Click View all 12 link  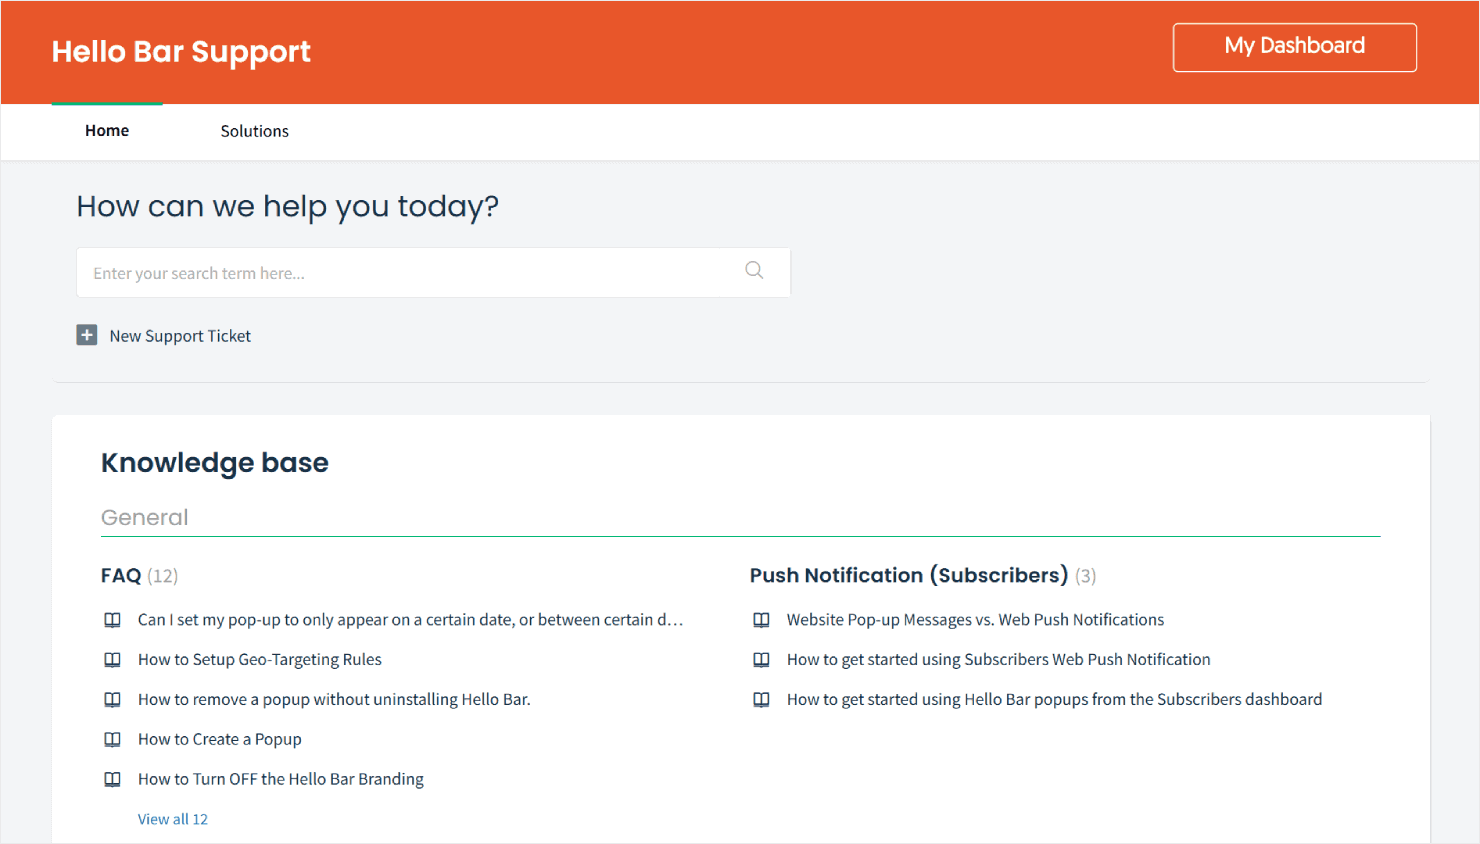coord(172,818)
